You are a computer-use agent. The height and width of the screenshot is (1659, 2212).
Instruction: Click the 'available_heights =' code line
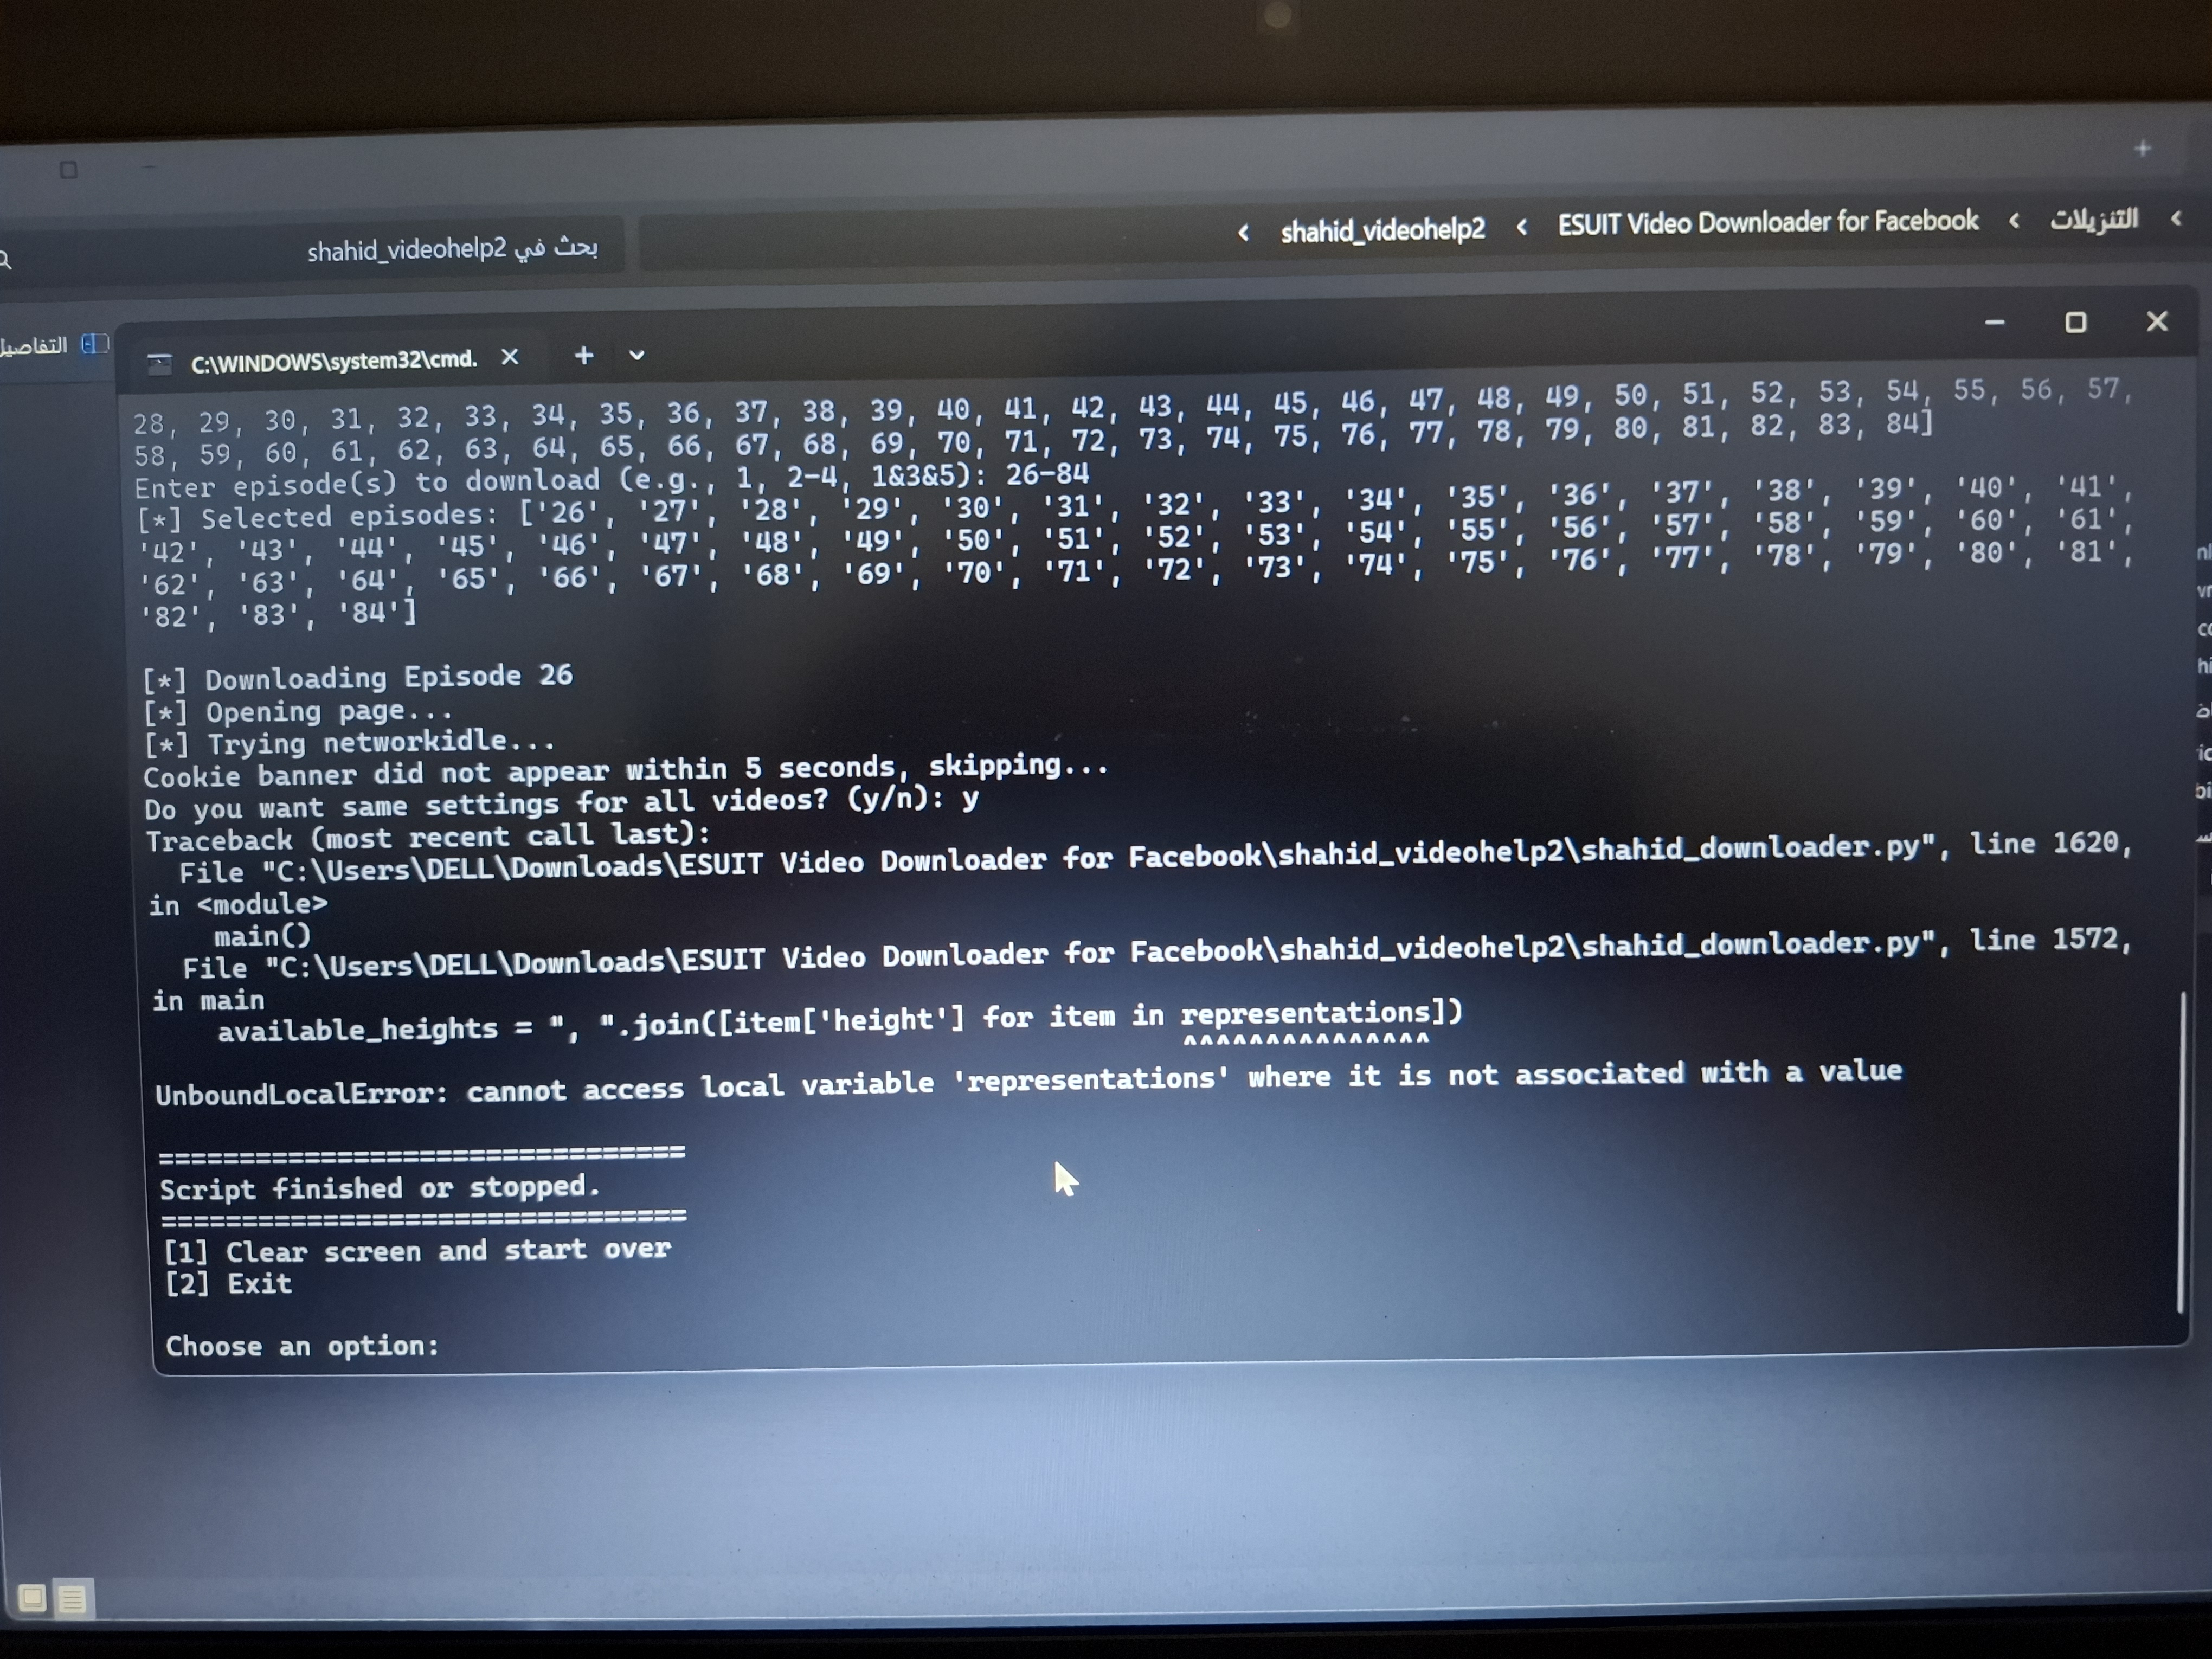tap(840, 1021)
